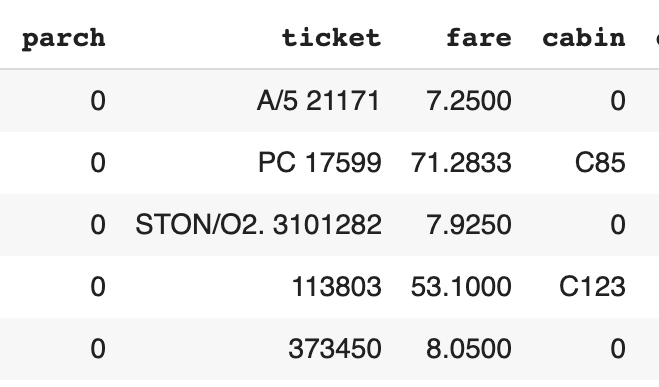Viewport: 659px width, 387px height.
Task: Select cabin value in 373450 row
Action: click(x=618, y=349)
